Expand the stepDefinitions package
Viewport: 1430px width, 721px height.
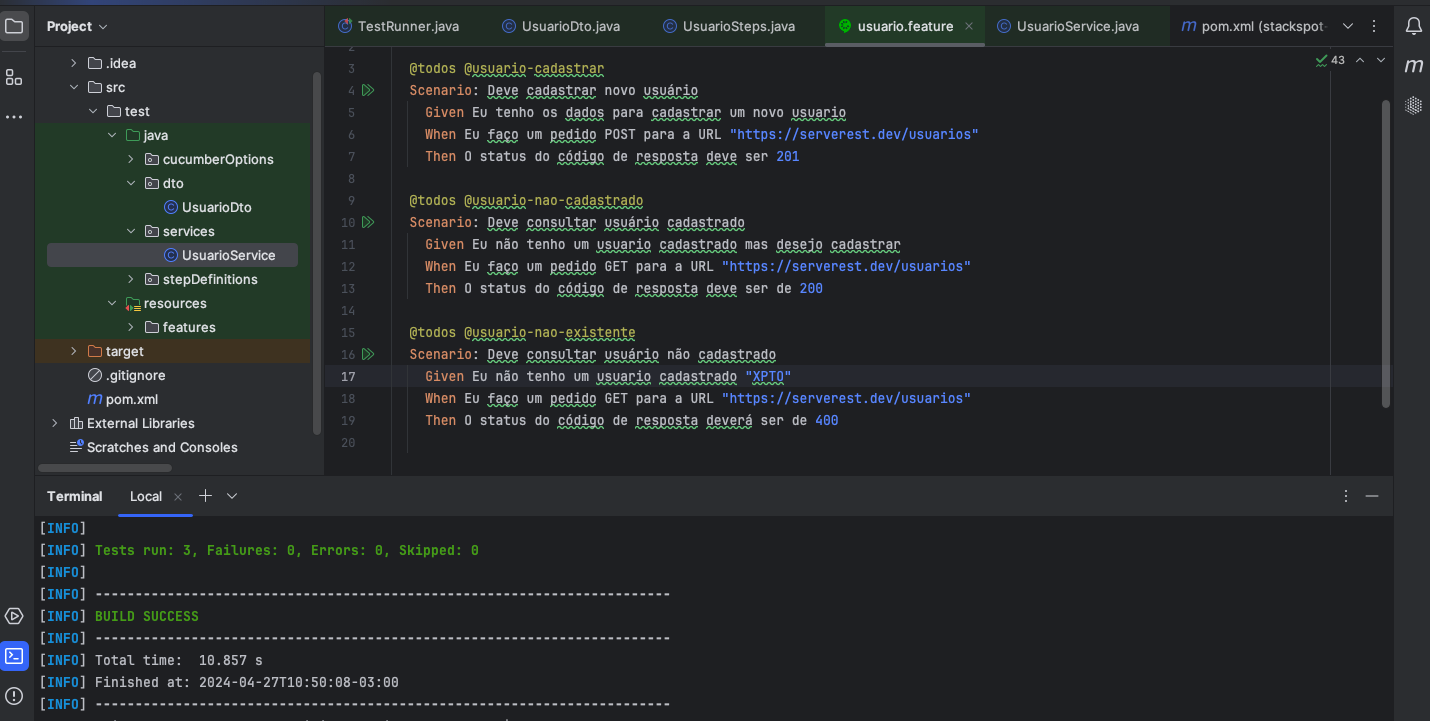pos(130,279)
